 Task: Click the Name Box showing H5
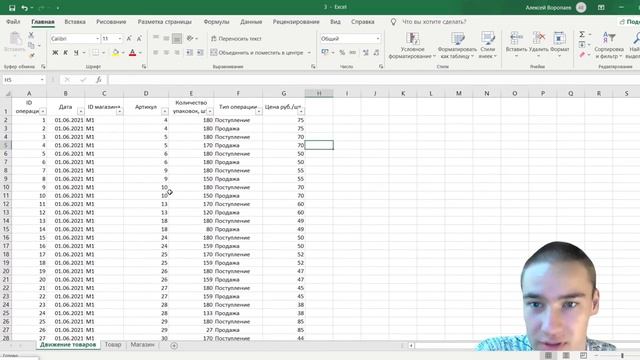coord(24,80)
